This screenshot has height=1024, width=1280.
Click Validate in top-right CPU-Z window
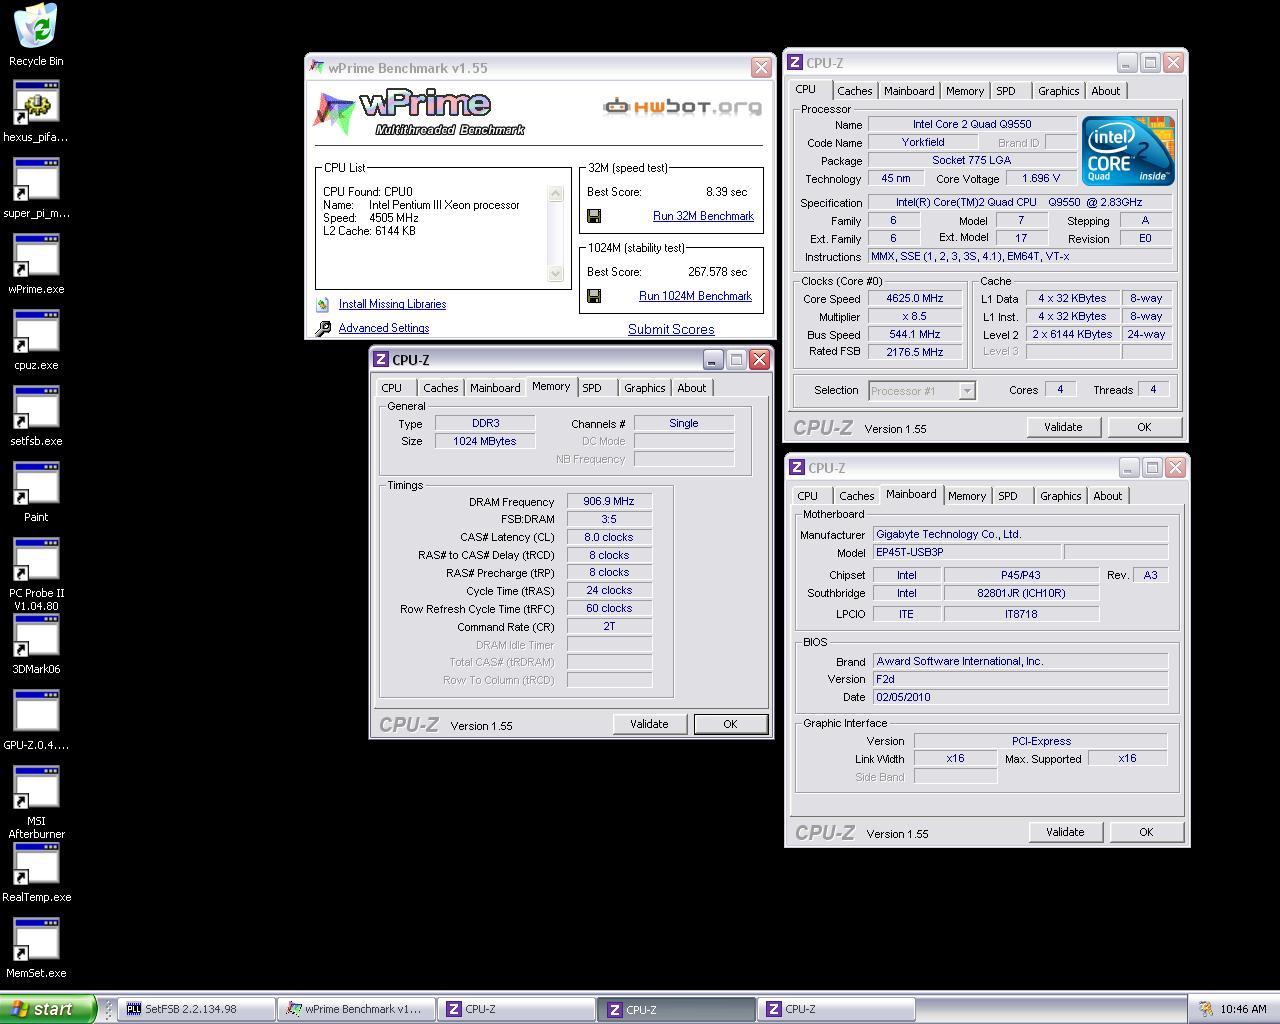click(1063, 427)
